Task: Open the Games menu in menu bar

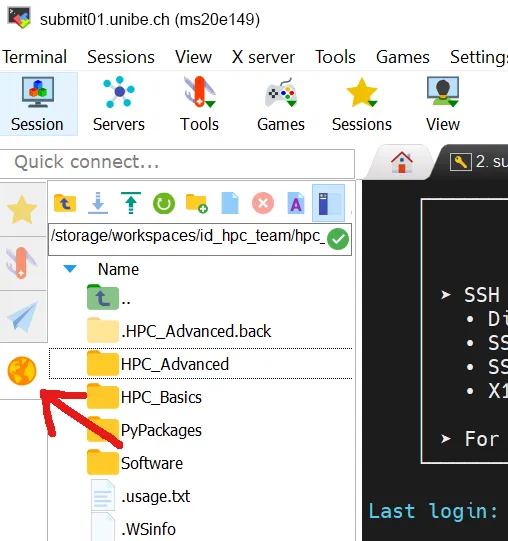Action: point(403,57)
